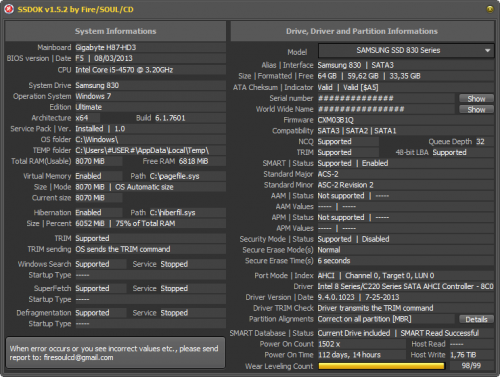Show the hidden World Wide Name
The height and width of the screenshot is (377, 500).
coord(476,109)
